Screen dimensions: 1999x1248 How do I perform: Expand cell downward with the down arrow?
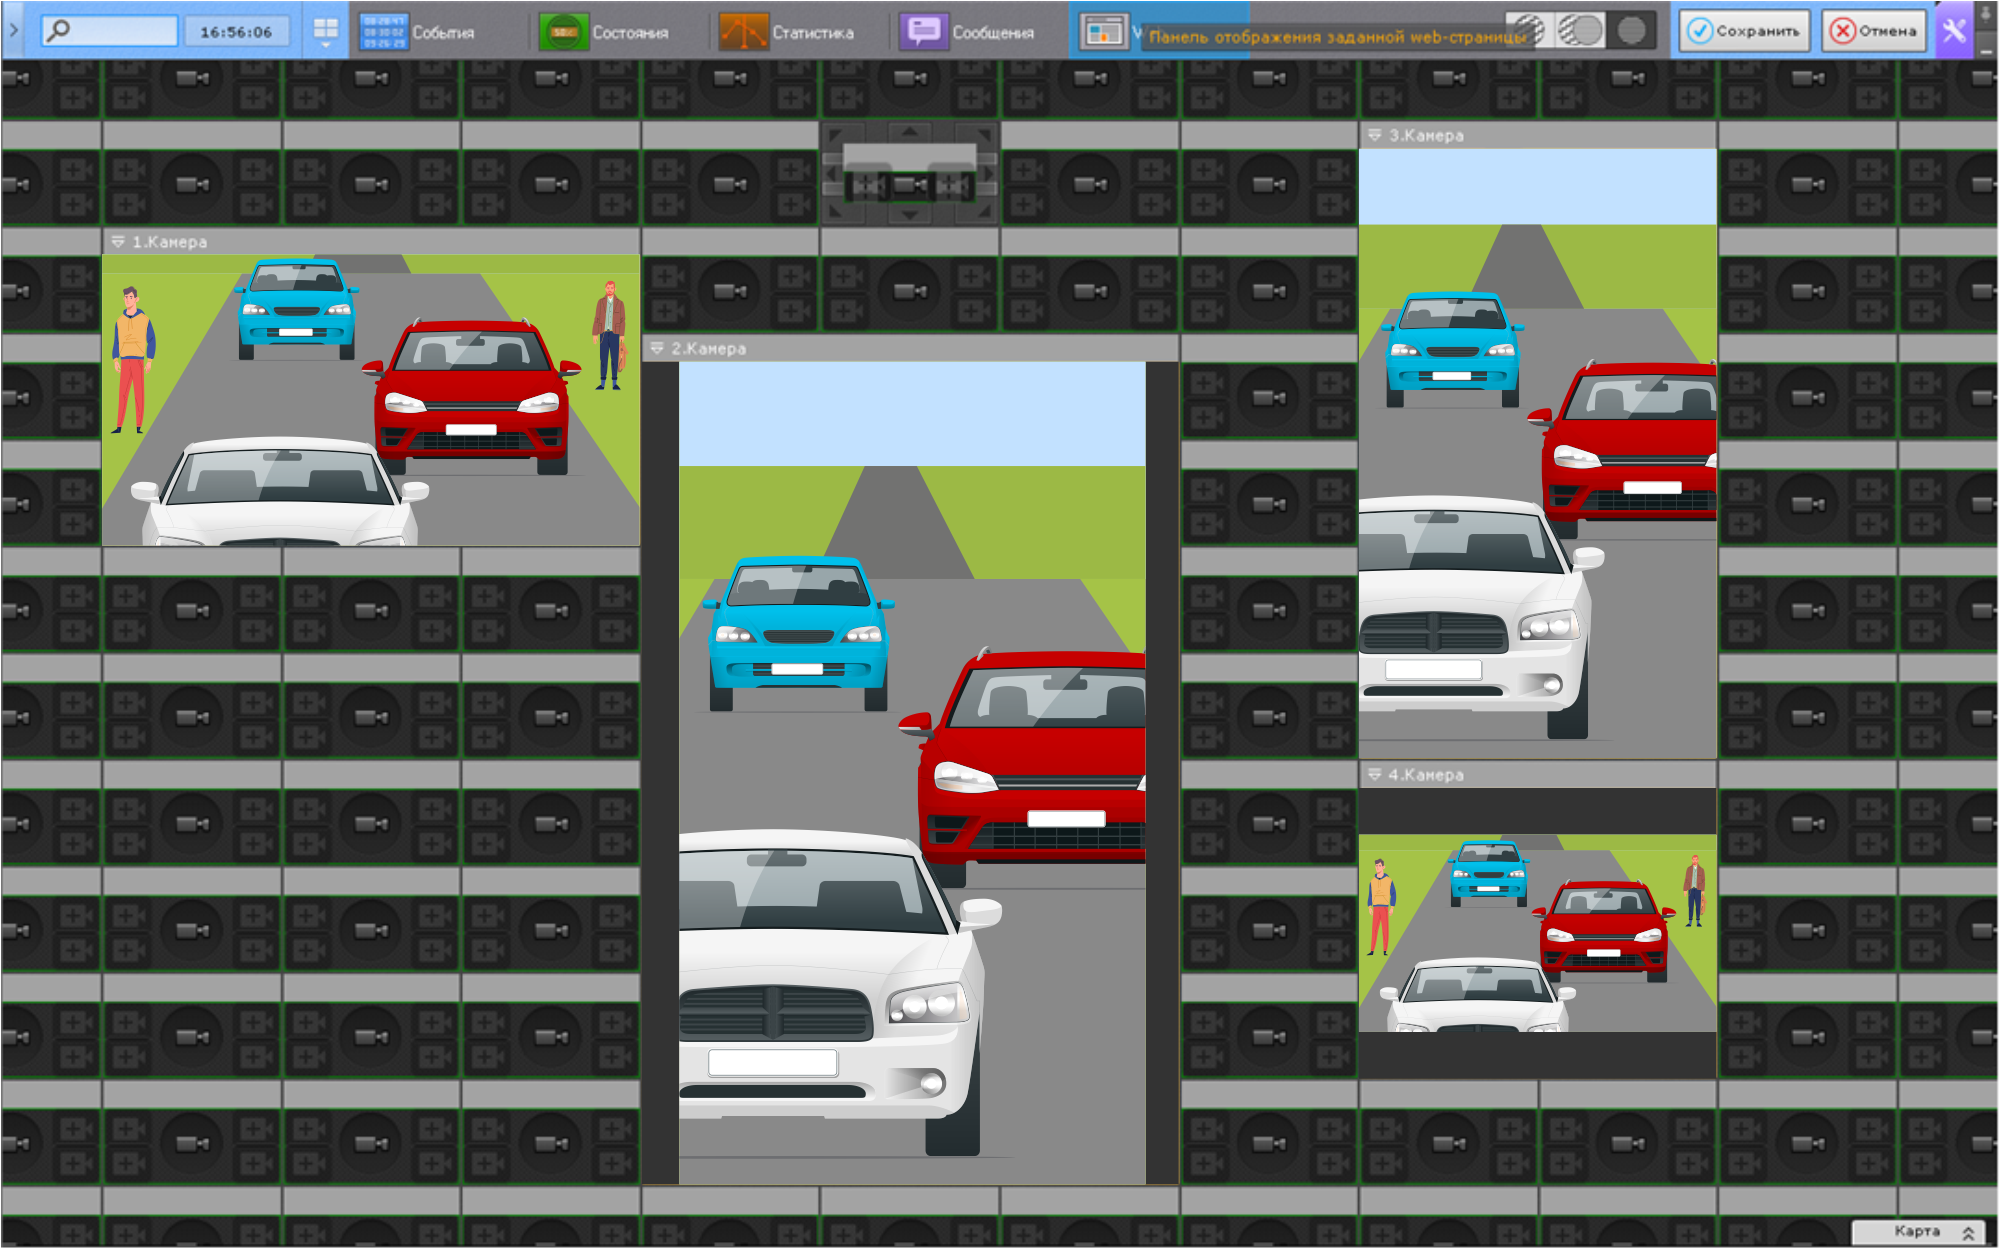[x=910, y=215]
